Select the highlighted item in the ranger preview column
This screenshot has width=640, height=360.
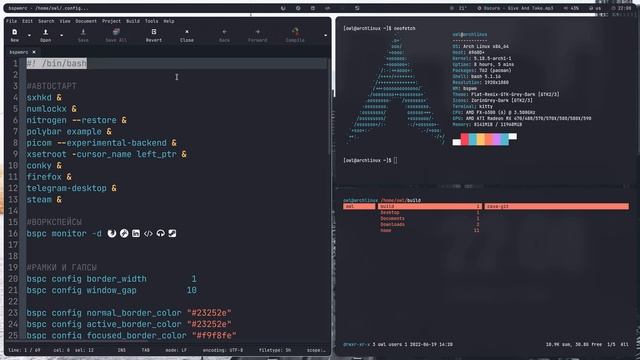(557, 207)
